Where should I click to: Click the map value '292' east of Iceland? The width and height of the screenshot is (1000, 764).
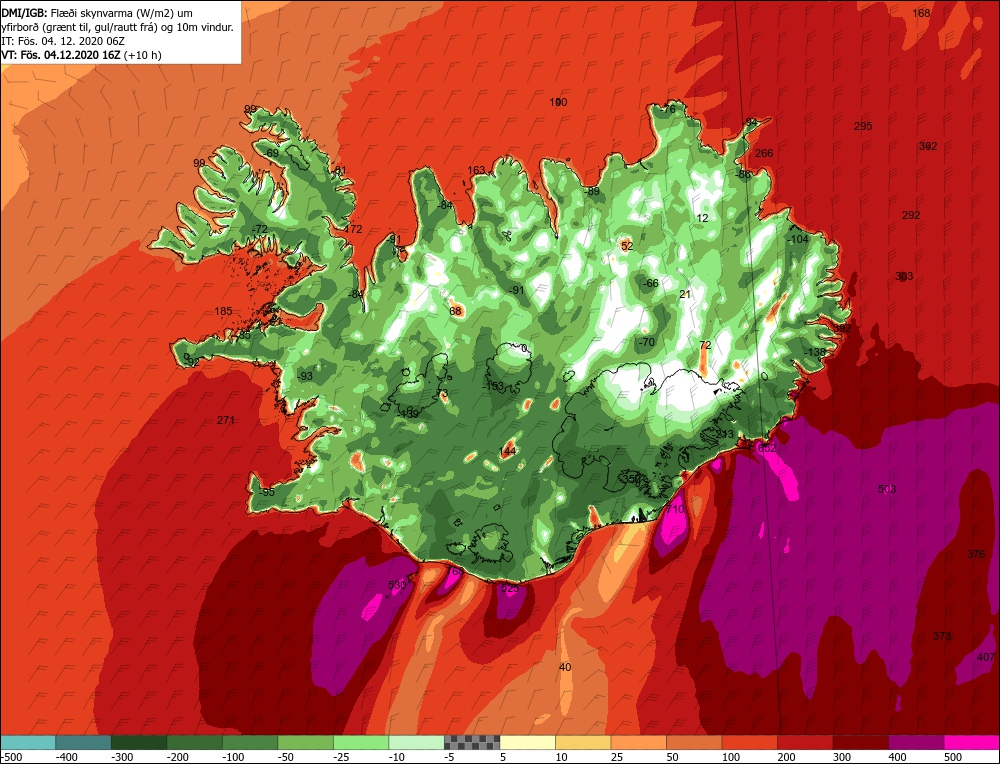[x=911, y=215]
